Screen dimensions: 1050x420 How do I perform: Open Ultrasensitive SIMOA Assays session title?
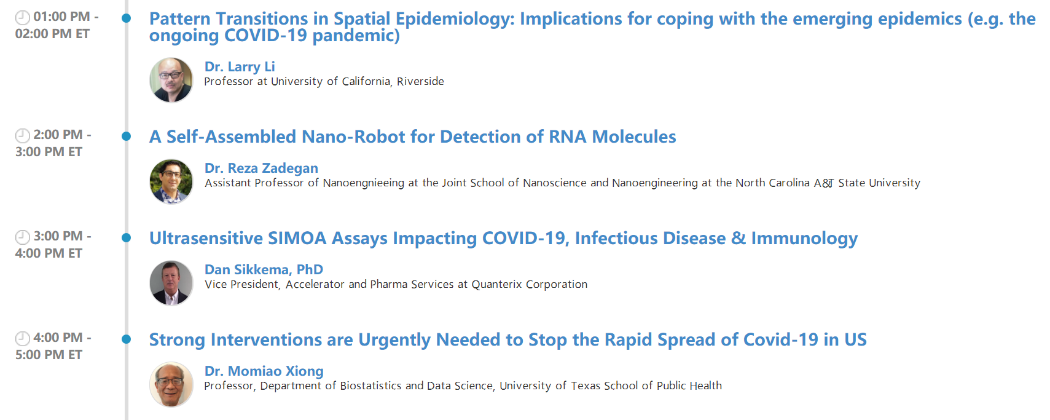(503, 238)
